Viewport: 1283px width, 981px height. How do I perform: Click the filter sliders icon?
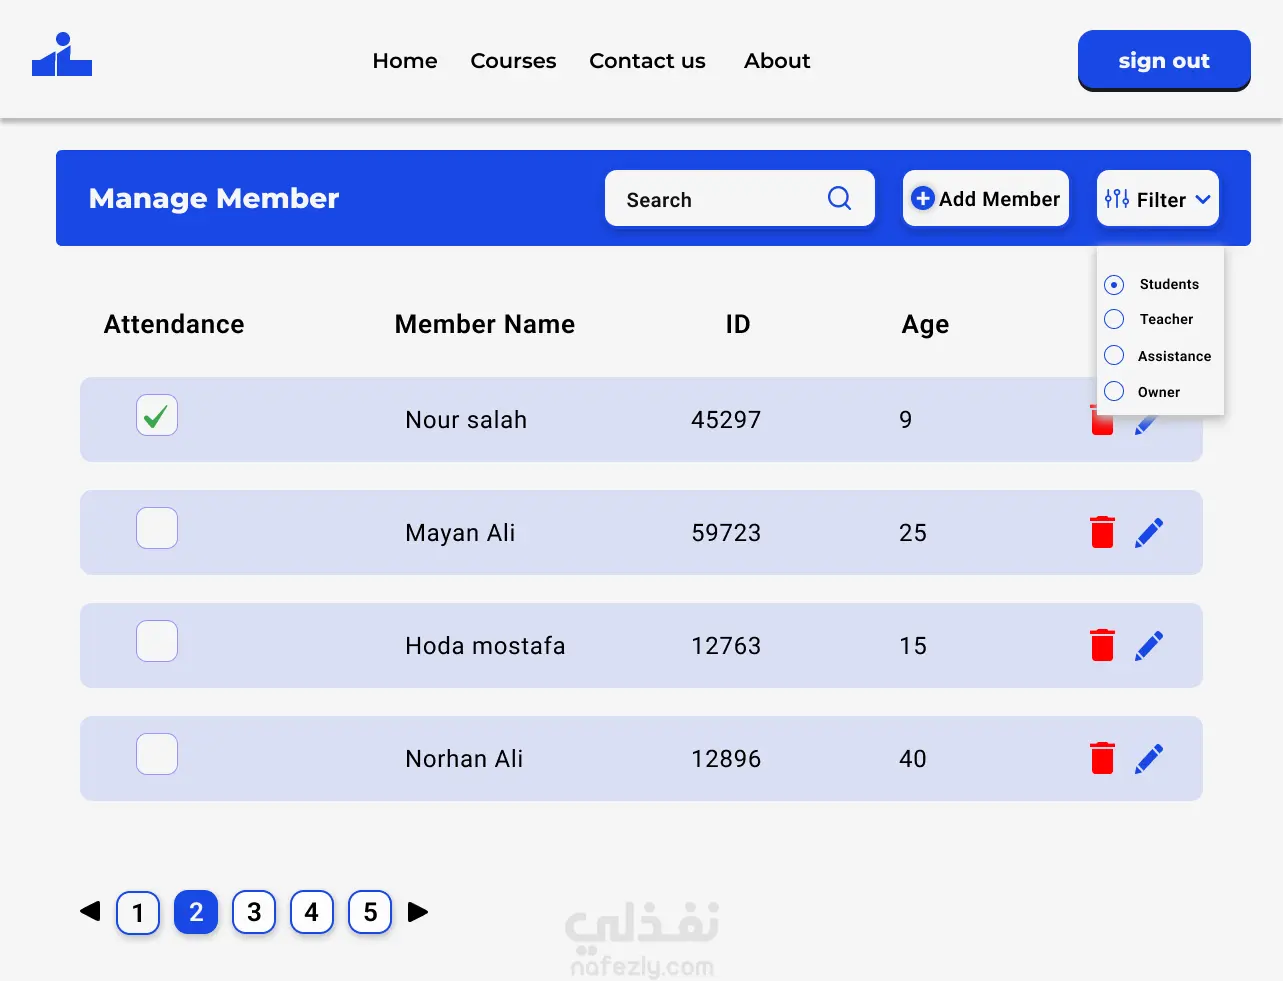[x=1117, y=199]
